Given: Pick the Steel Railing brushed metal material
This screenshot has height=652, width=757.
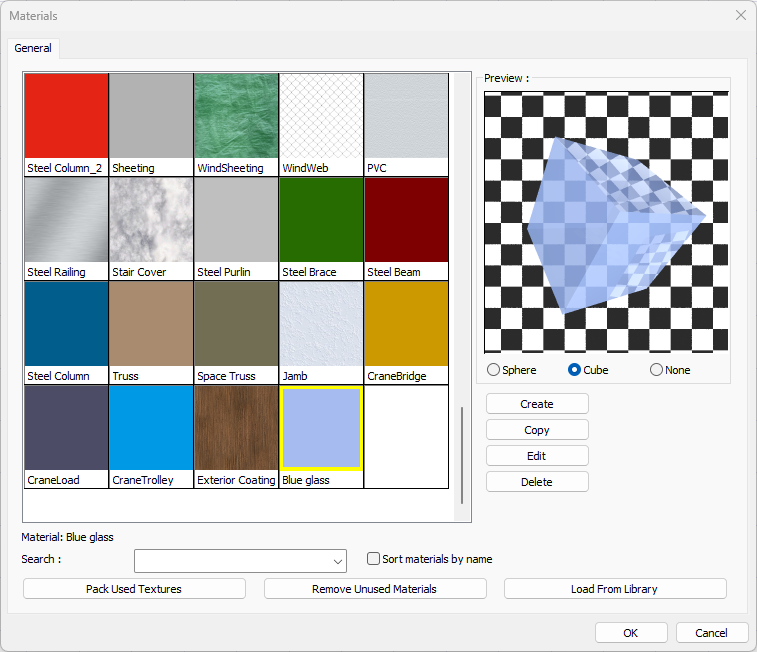Looking at the screenshot, I should point(66,220).
